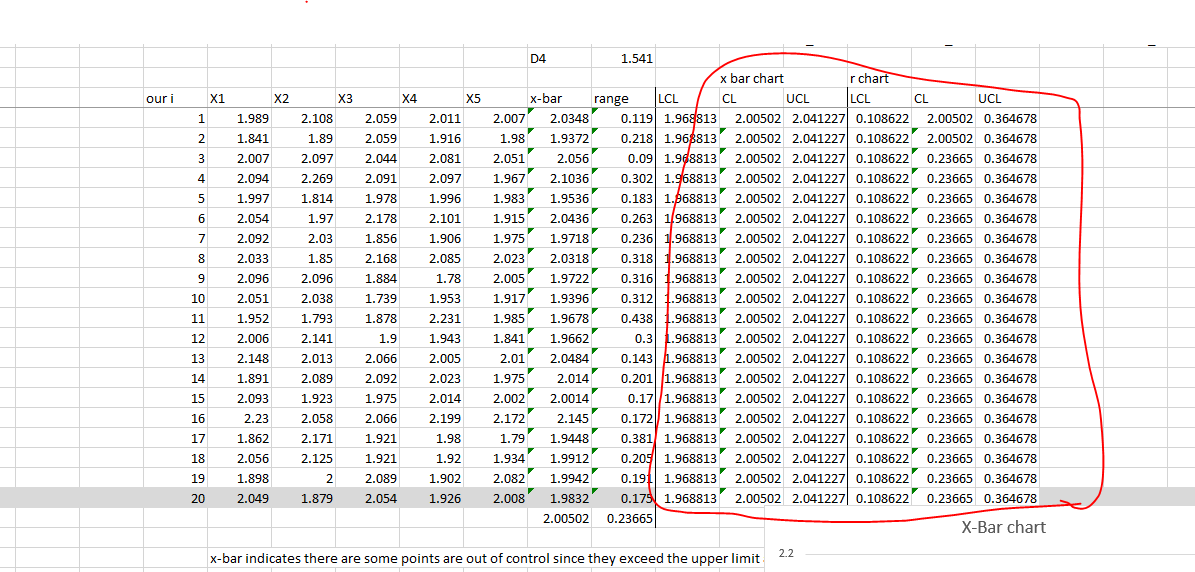Click the range value 0.263
Viewport: 1195px width, 572px height.
[623, 219]
